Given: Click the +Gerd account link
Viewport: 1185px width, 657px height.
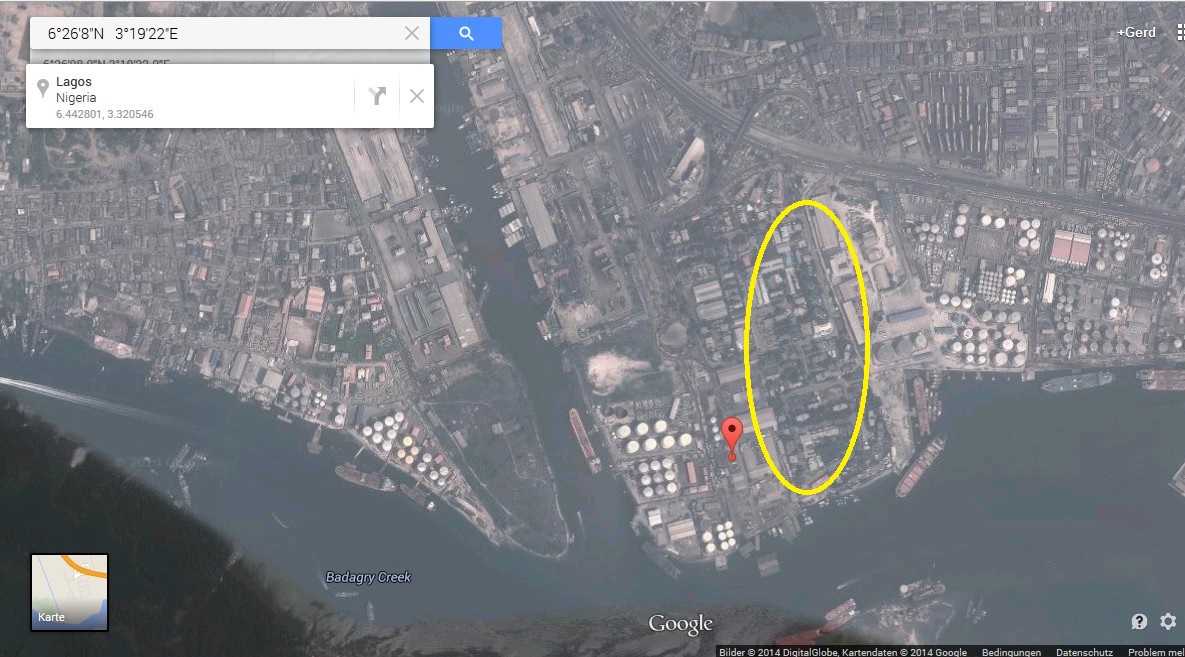Looking at the screenshot, I should tap(1137, 32).
